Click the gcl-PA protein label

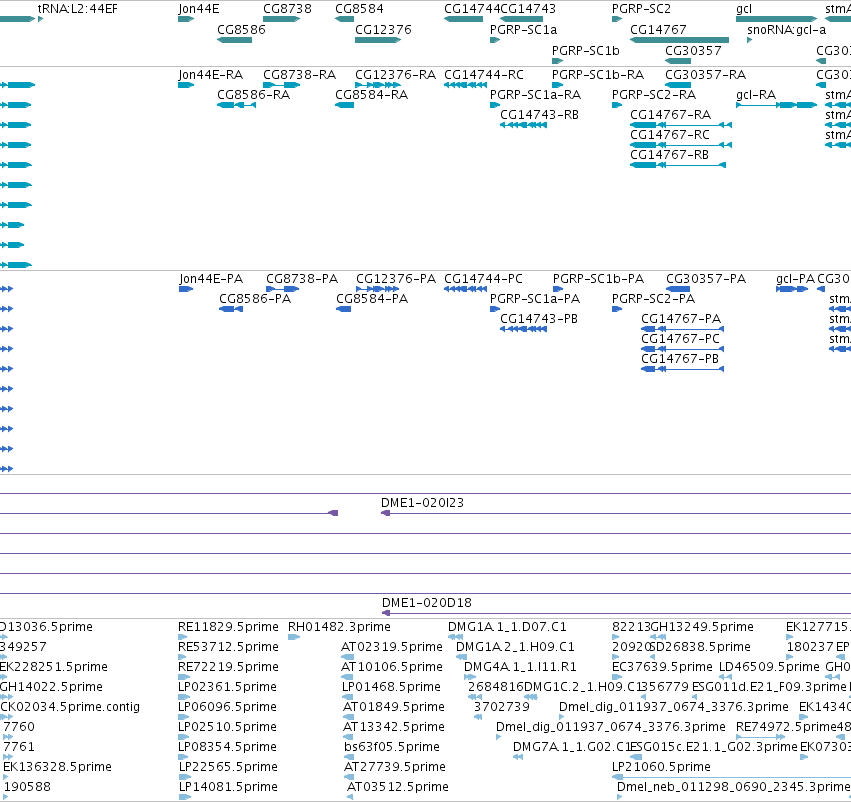795,278
